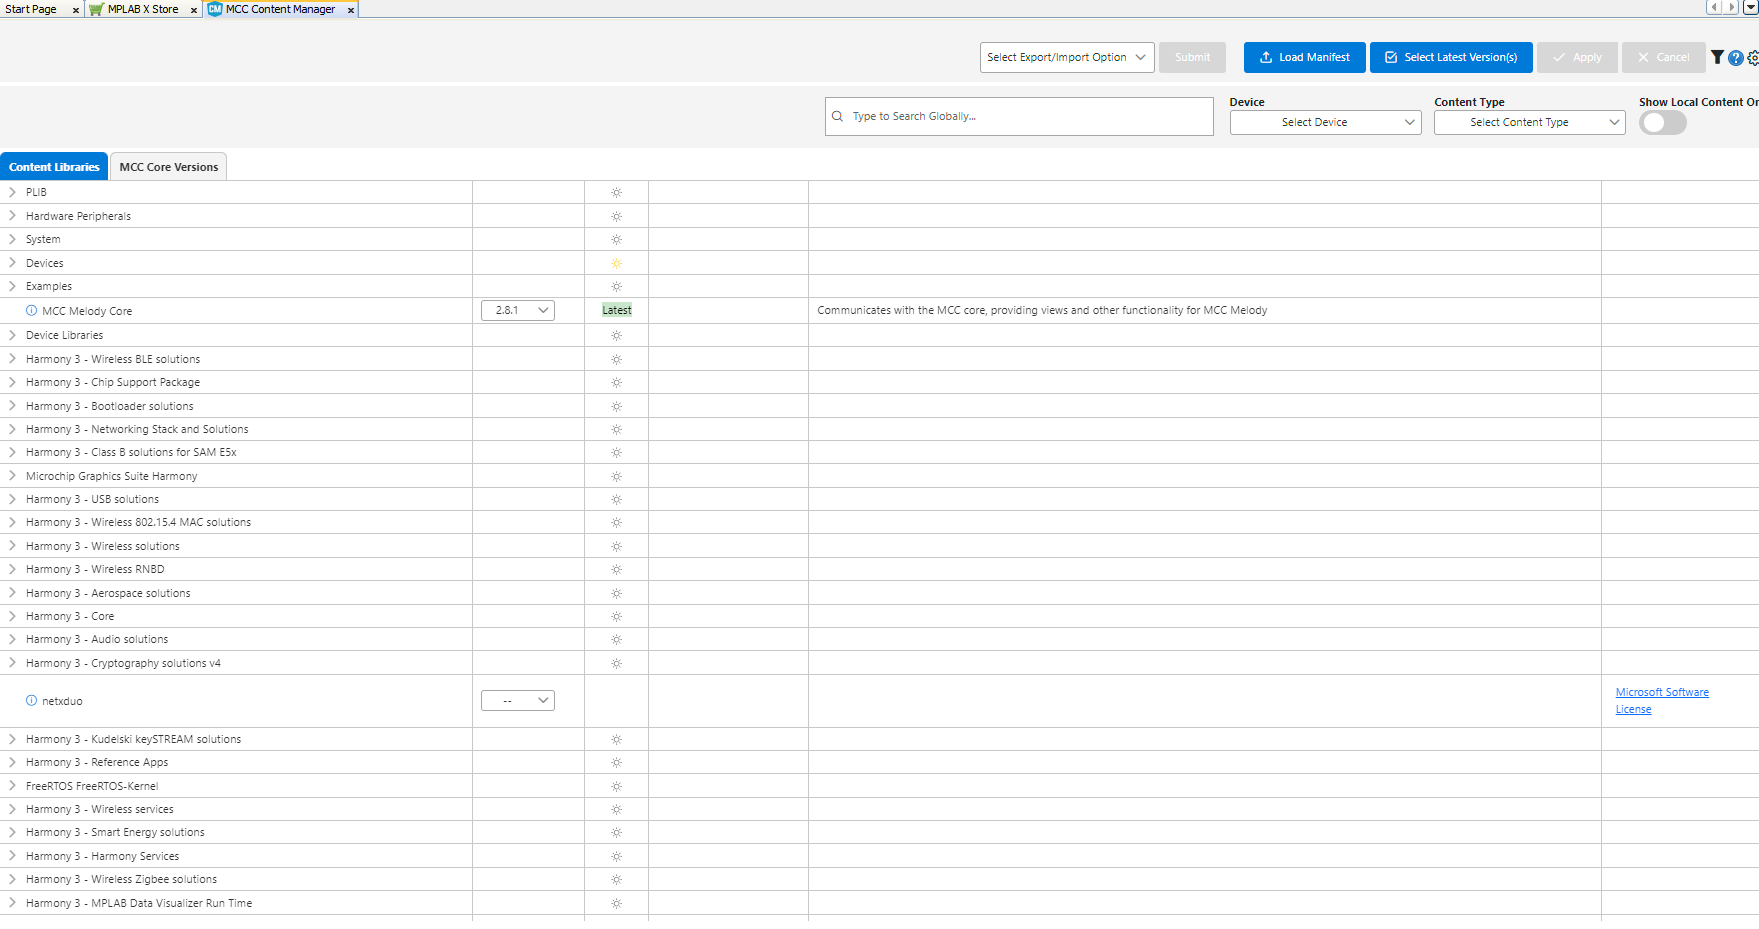
Task: Click sun icon for Harmony 3 - Bootloader solutions
Action: coord(617,406)
